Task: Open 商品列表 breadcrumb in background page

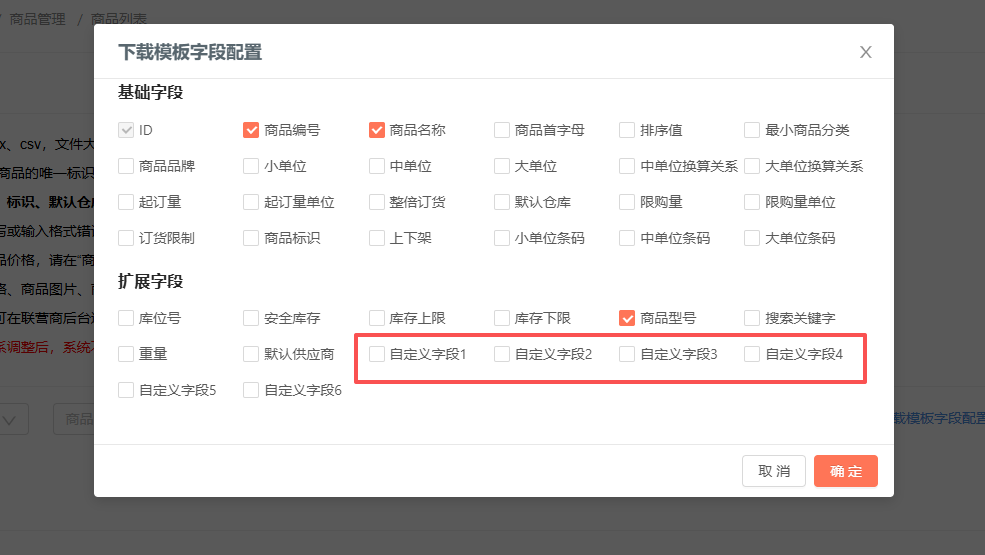Action: click(119, 19)
